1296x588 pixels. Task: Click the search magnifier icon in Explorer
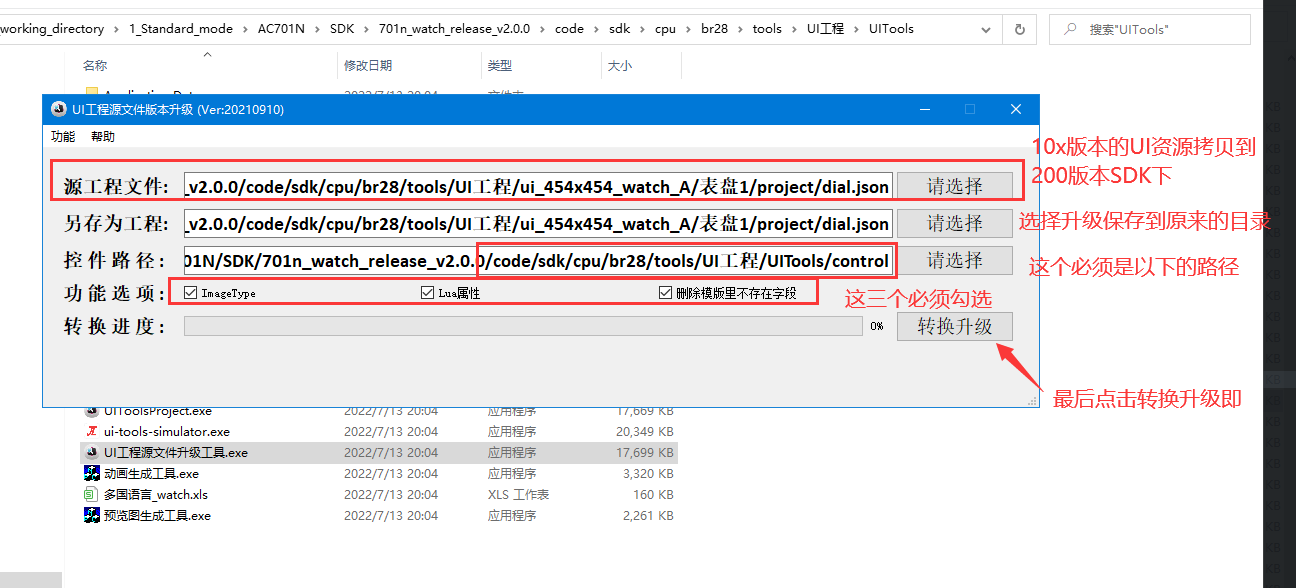[1070, 30]
